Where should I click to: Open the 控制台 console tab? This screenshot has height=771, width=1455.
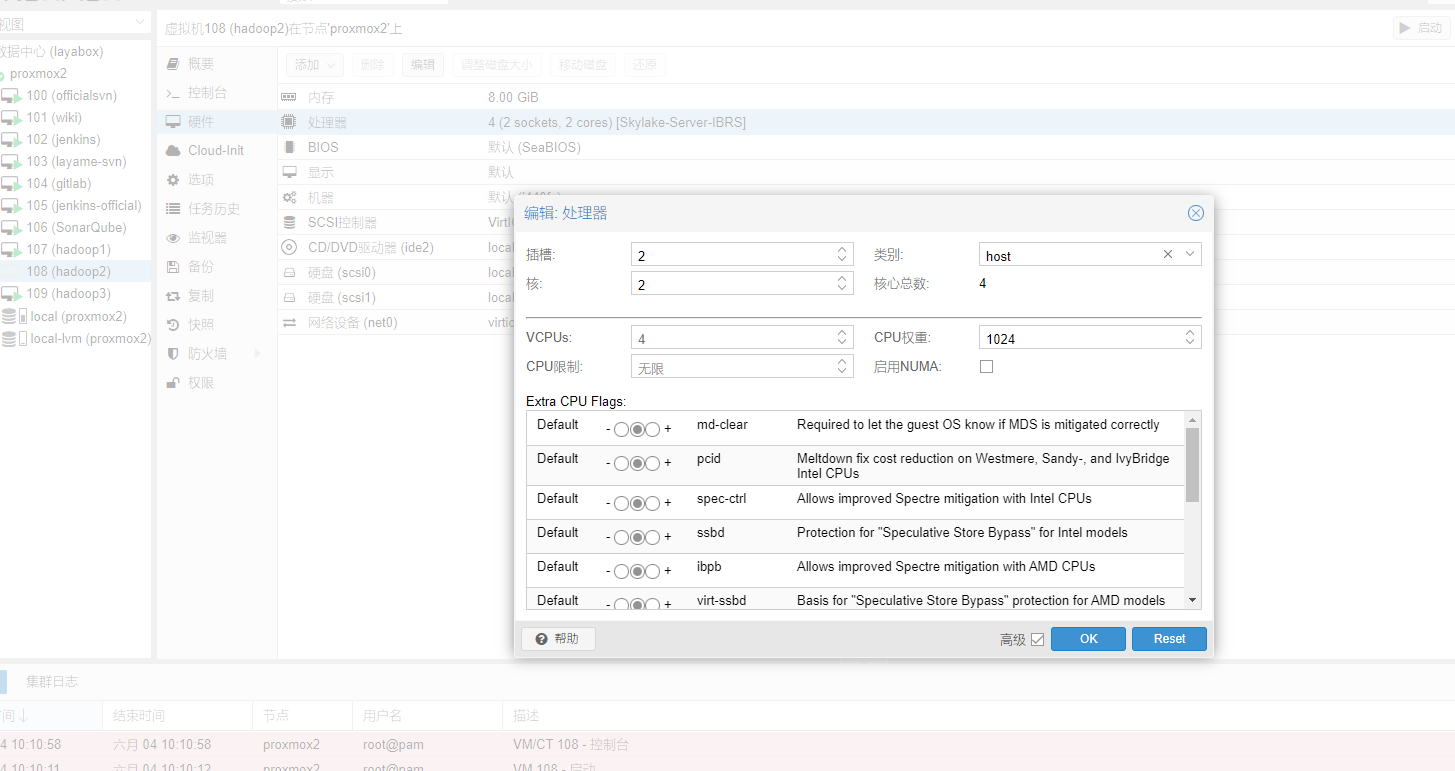(216, 92)
